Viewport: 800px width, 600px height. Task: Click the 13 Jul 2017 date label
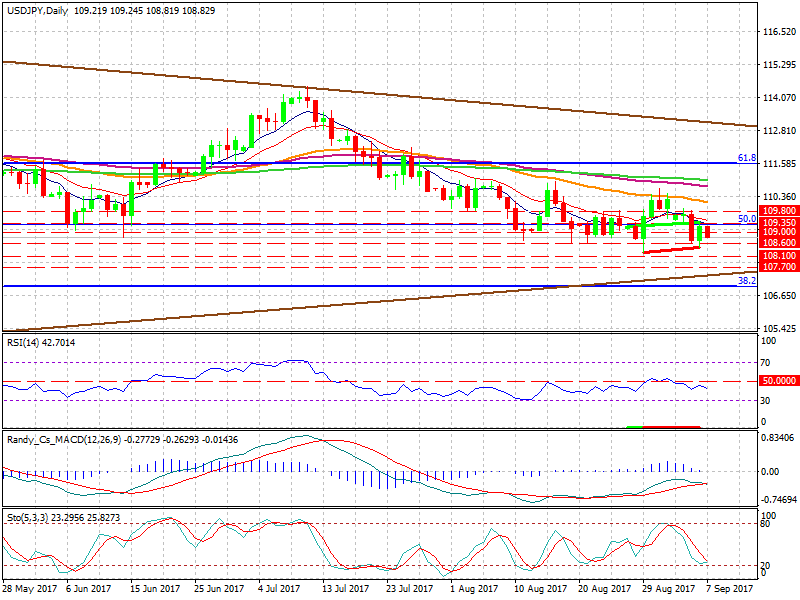345,588
